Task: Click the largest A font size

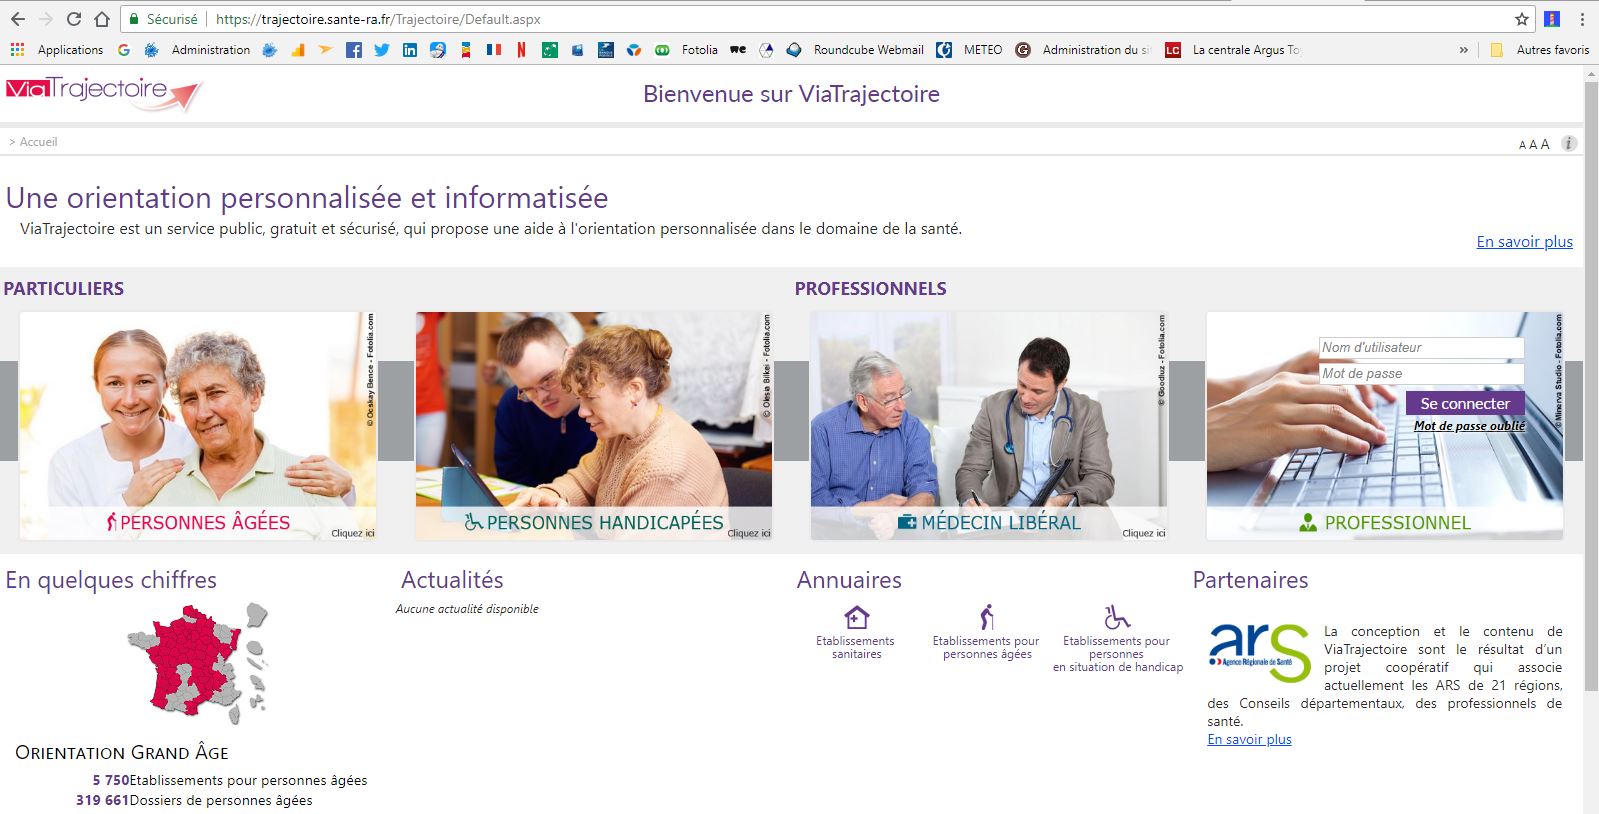Action: 1545,144
